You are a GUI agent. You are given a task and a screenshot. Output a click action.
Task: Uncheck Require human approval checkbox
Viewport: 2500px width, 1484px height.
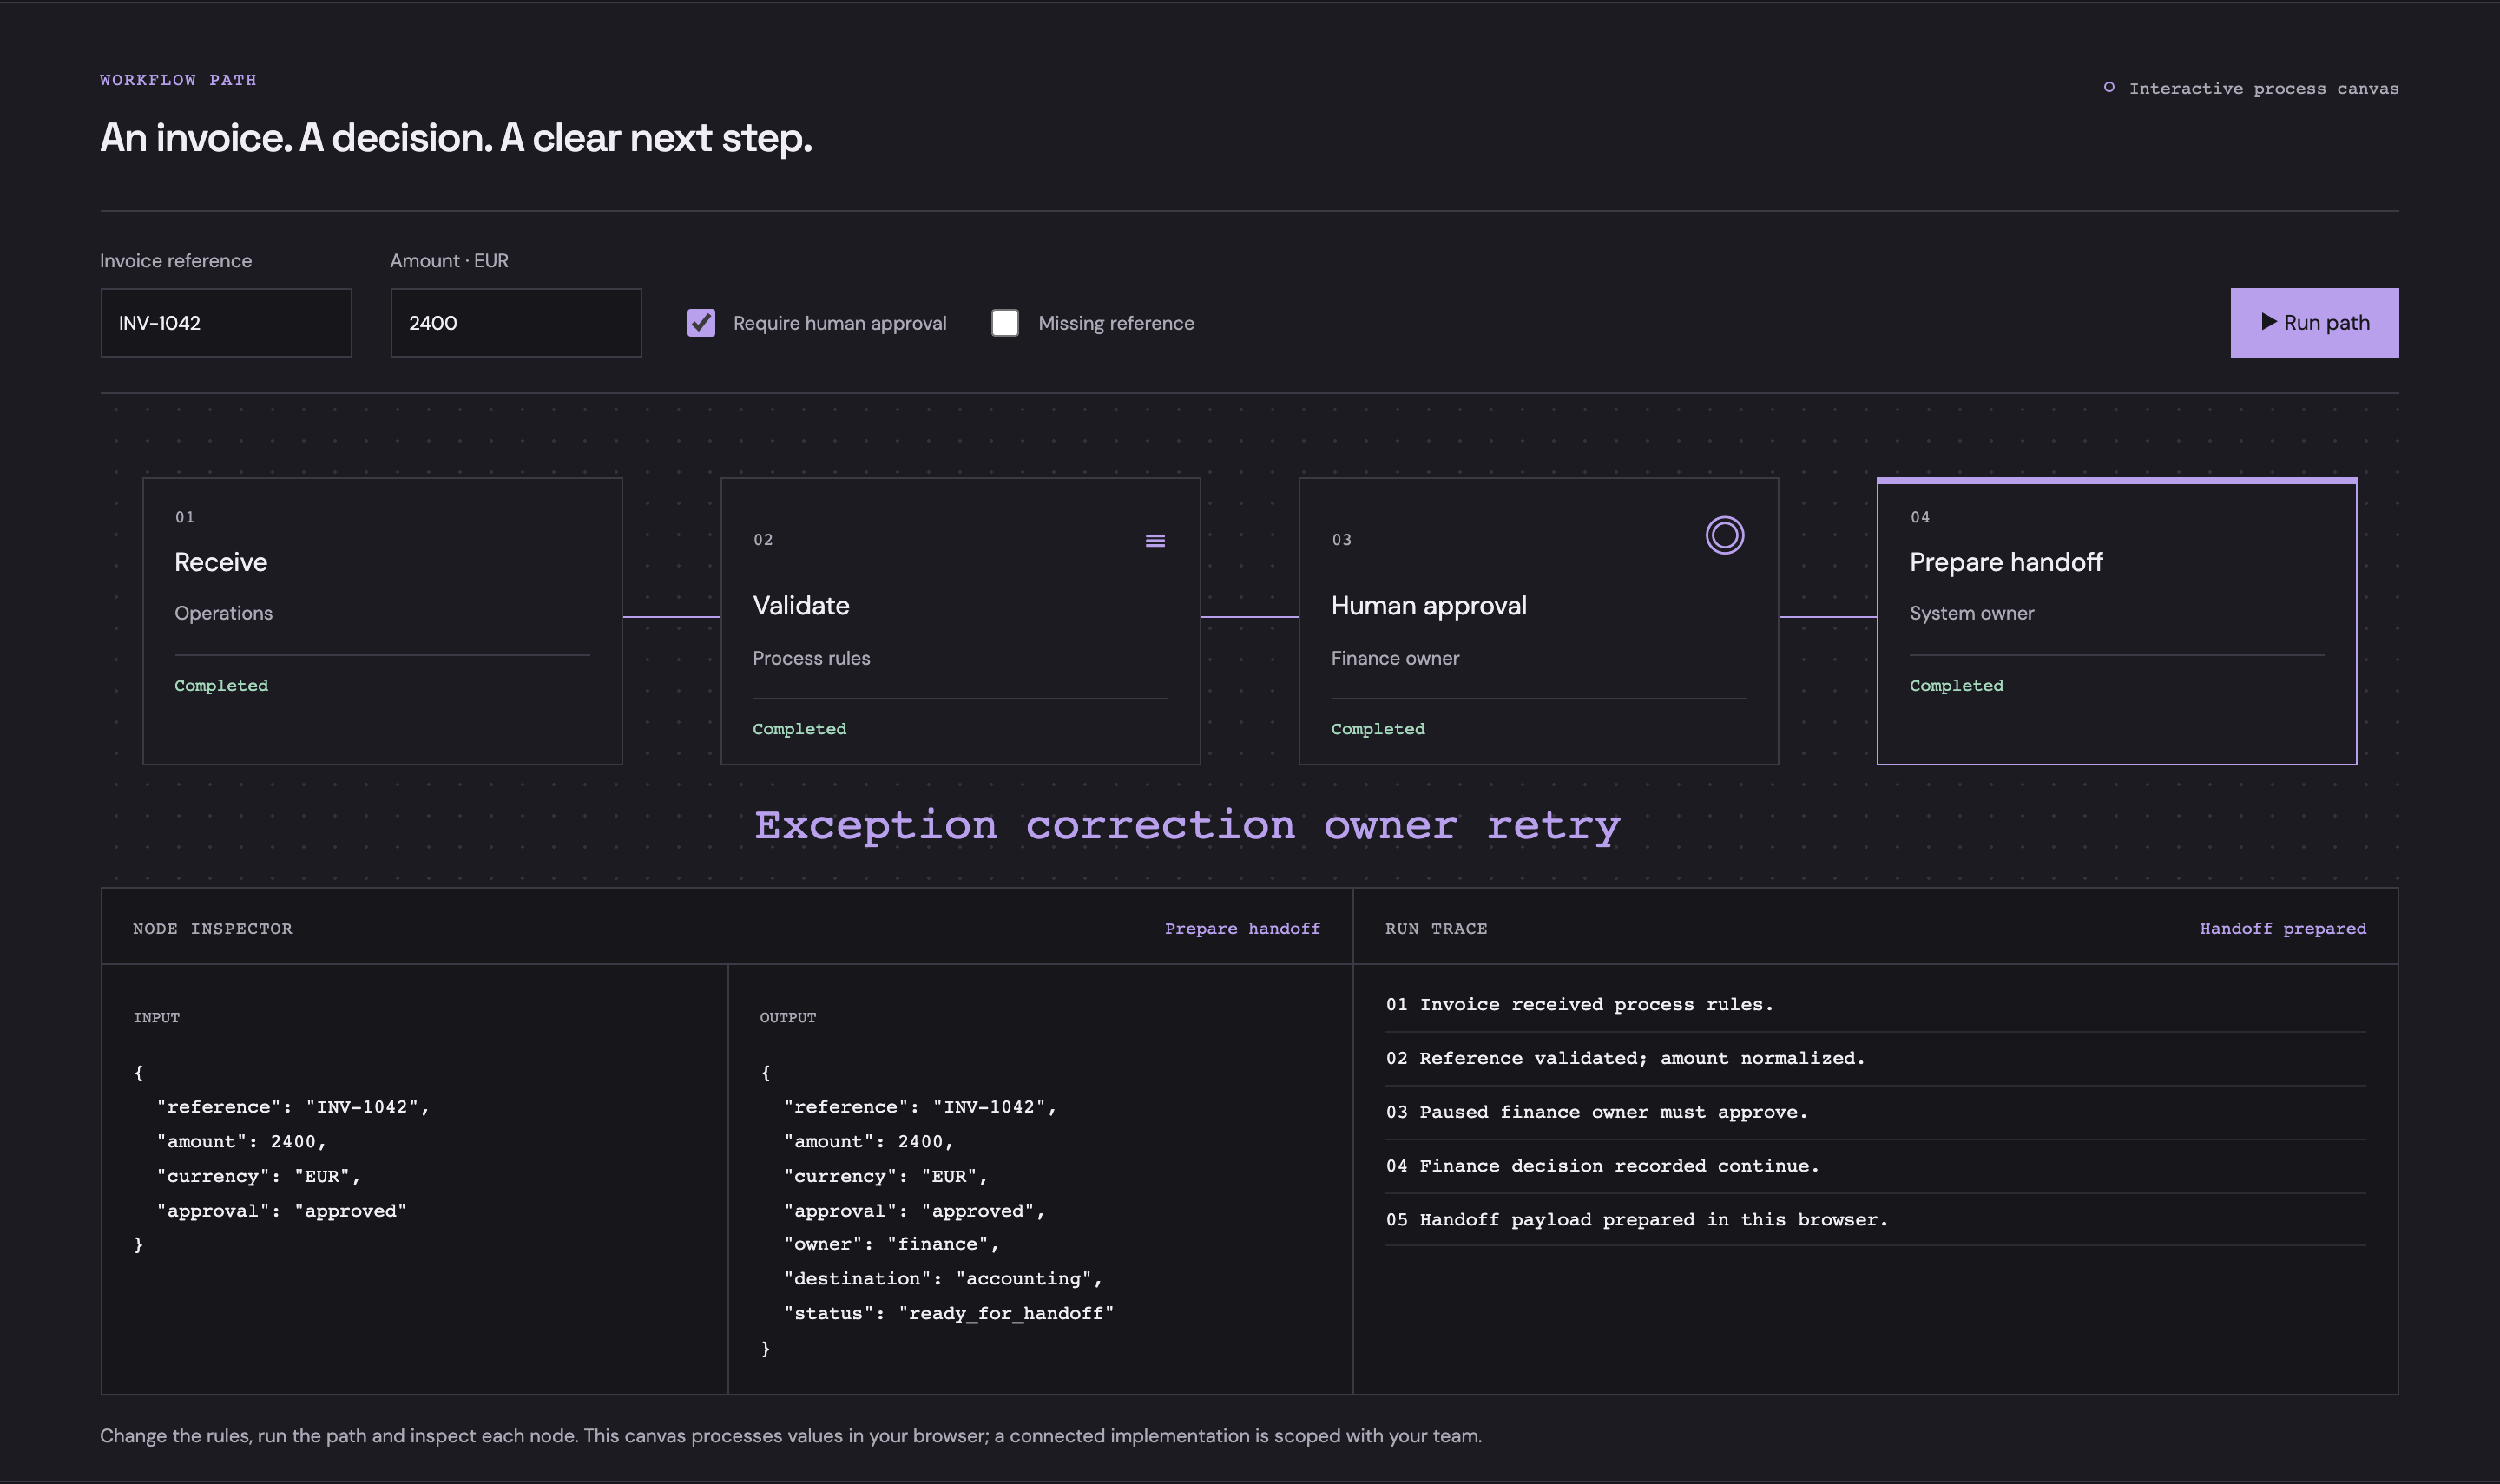tap(701, 322)
